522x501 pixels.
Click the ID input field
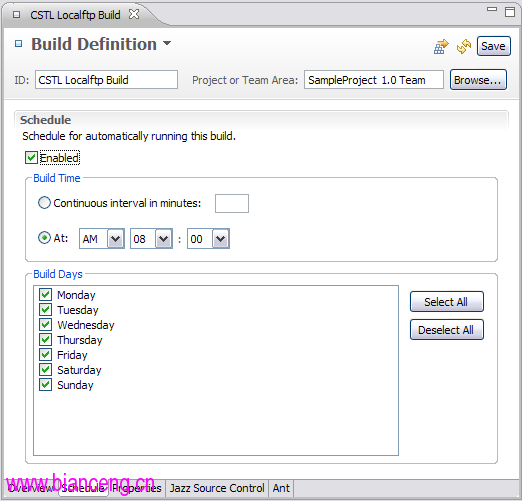click(x=106, y=80)
